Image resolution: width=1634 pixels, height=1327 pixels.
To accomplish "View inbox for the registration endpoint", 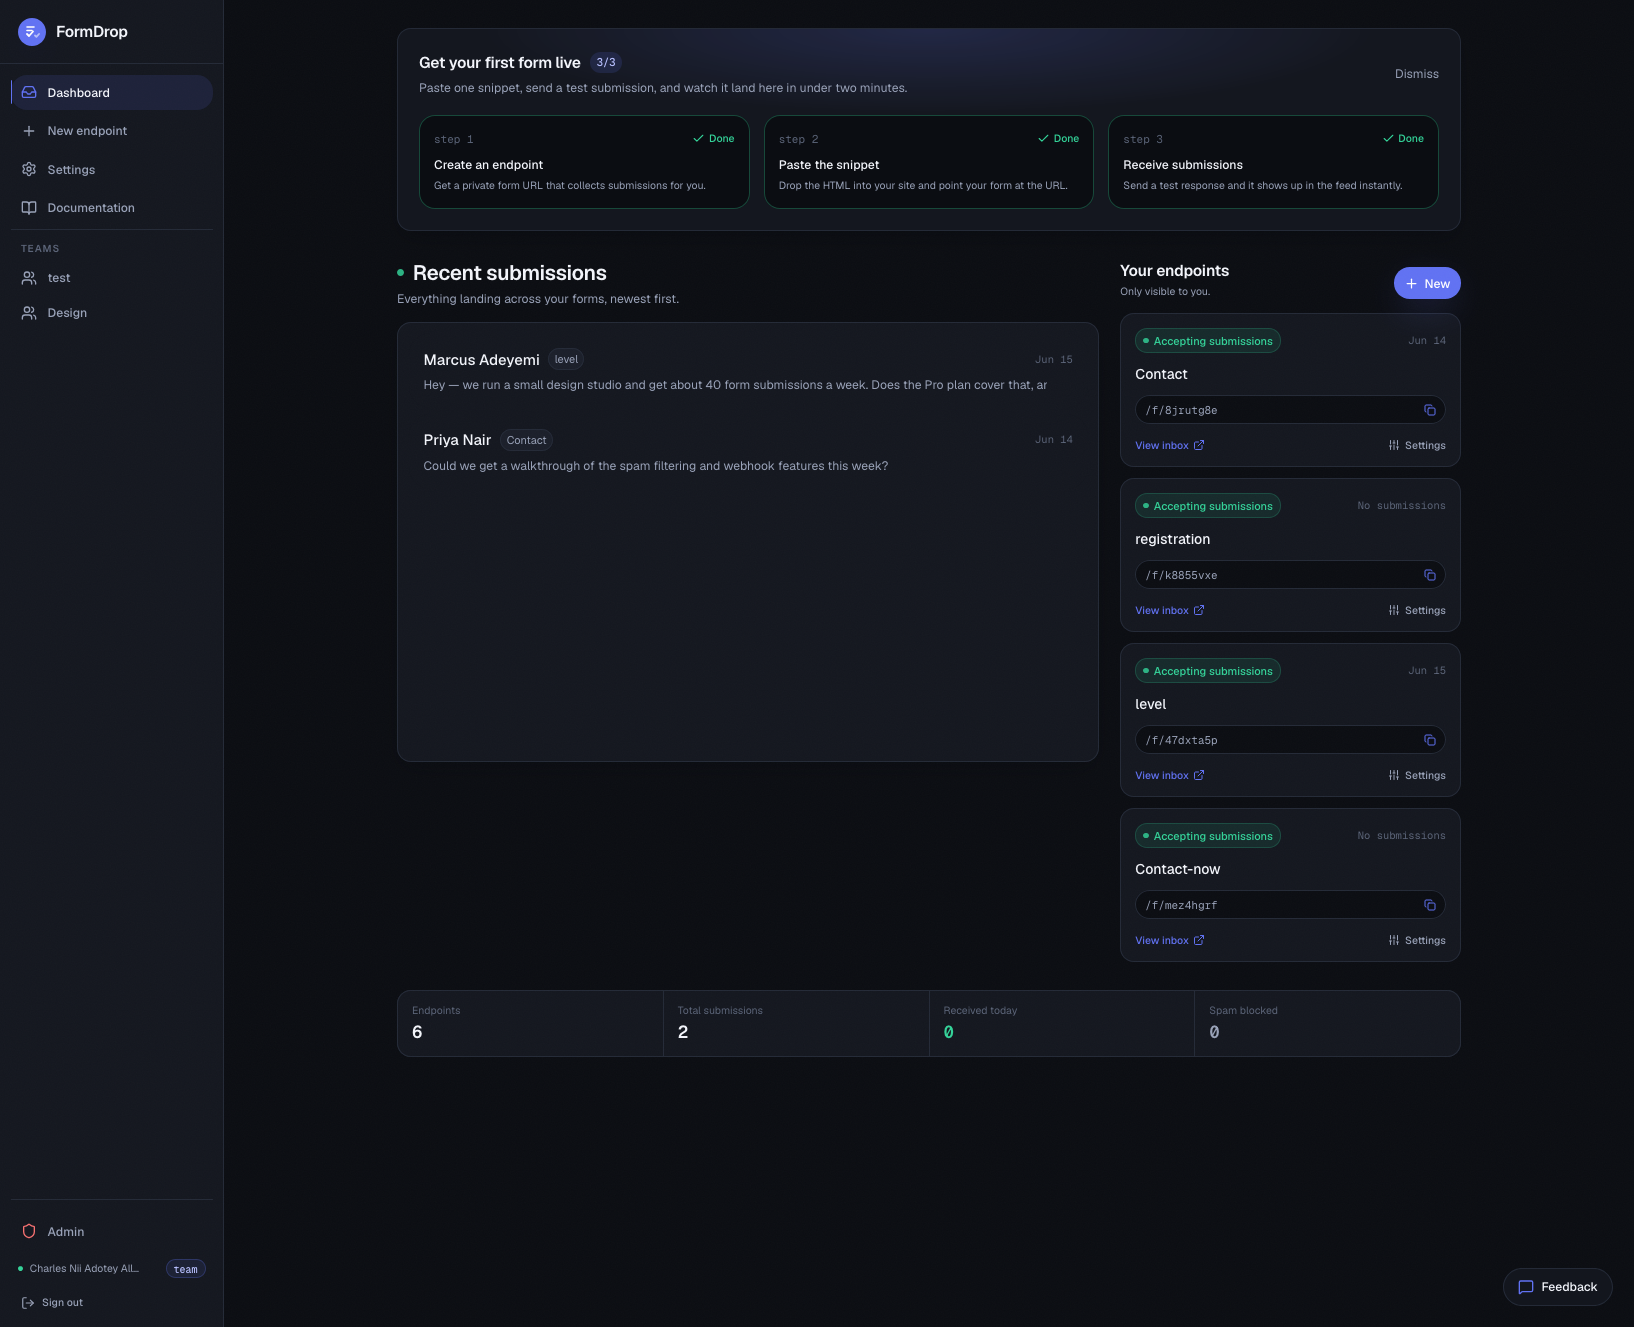I will [1170, 611].
